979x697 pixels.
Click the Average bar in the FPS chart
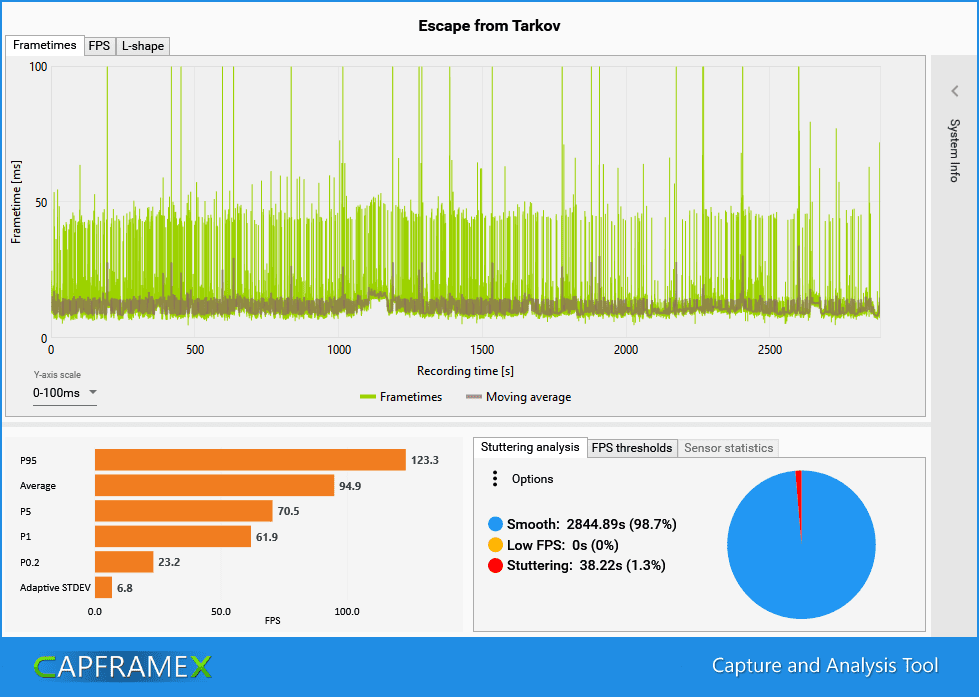pyautogui.click(x=214, y=485)
